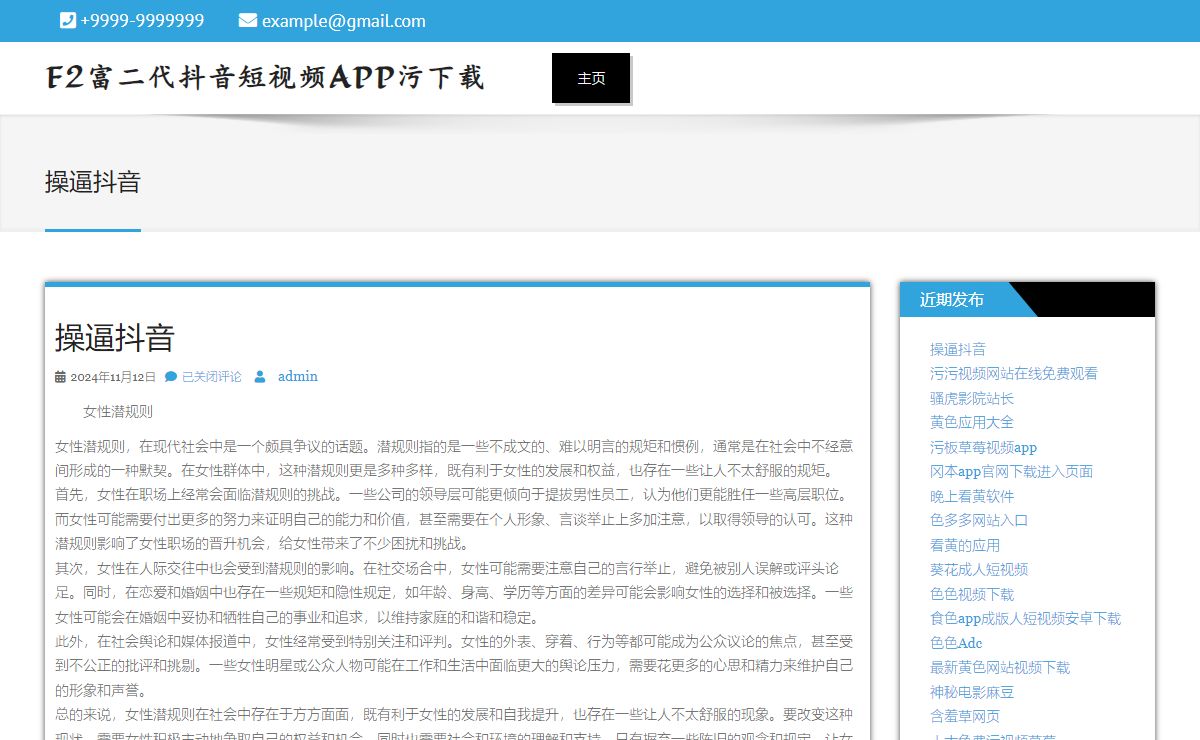Click the 已关闭评论 comments status
Viewport: 1200px width, 740px height.
pos(211,377)
